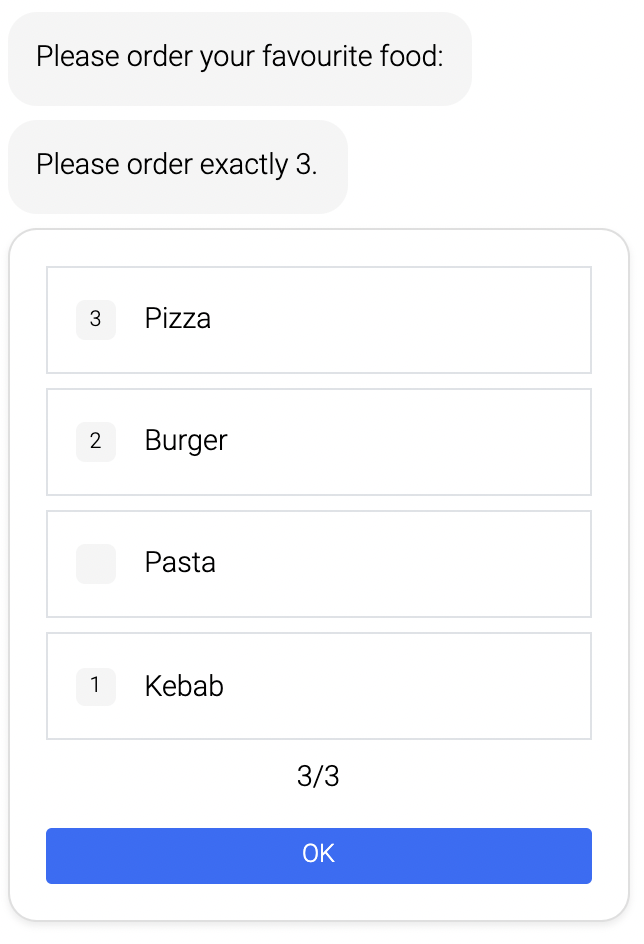The image size is (644, 944).
Task: Select the Pasta option card
Action: tap(318, 563)
